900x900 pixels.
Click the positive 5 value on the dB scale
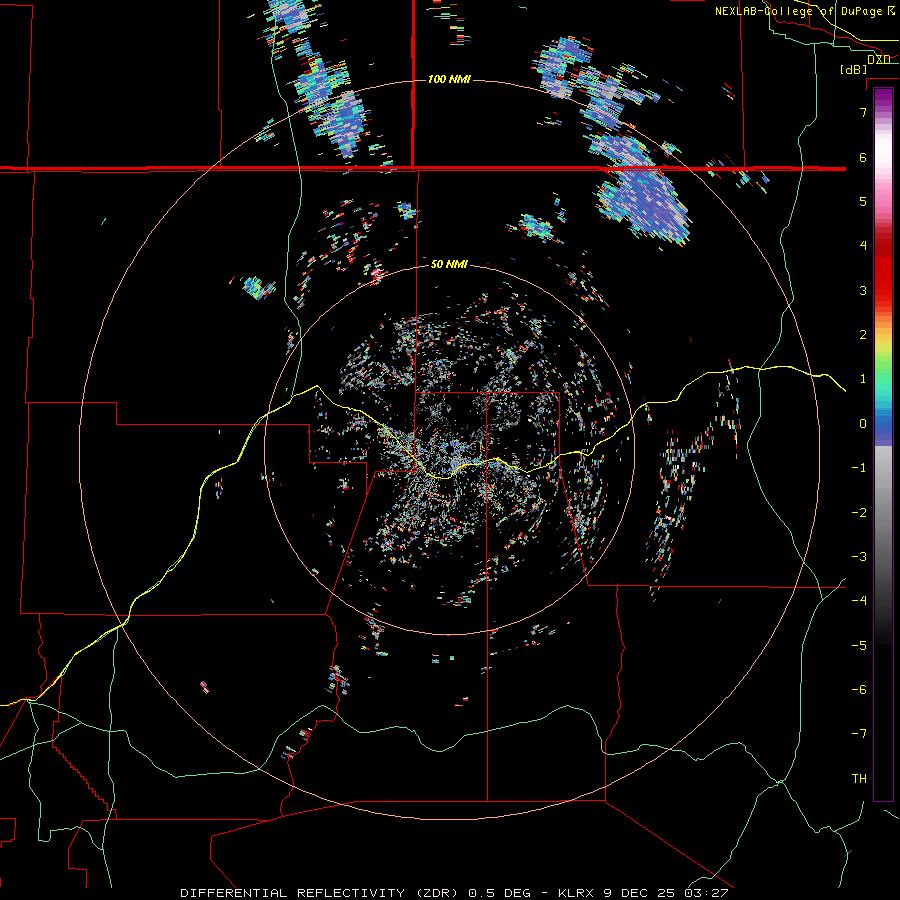pos(863,201)
